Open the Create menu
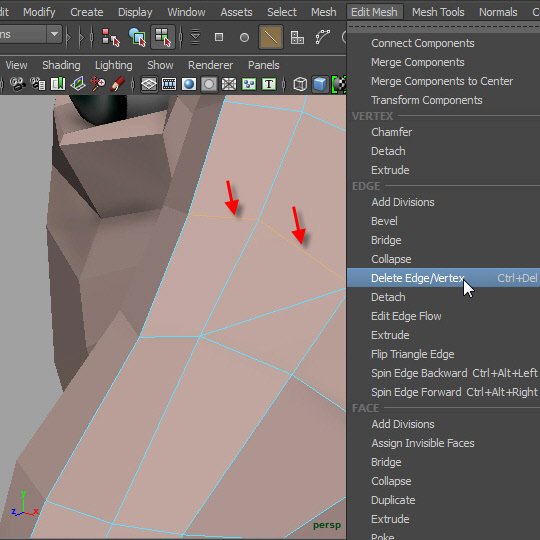540x540 pixels. tap(87, 12)
